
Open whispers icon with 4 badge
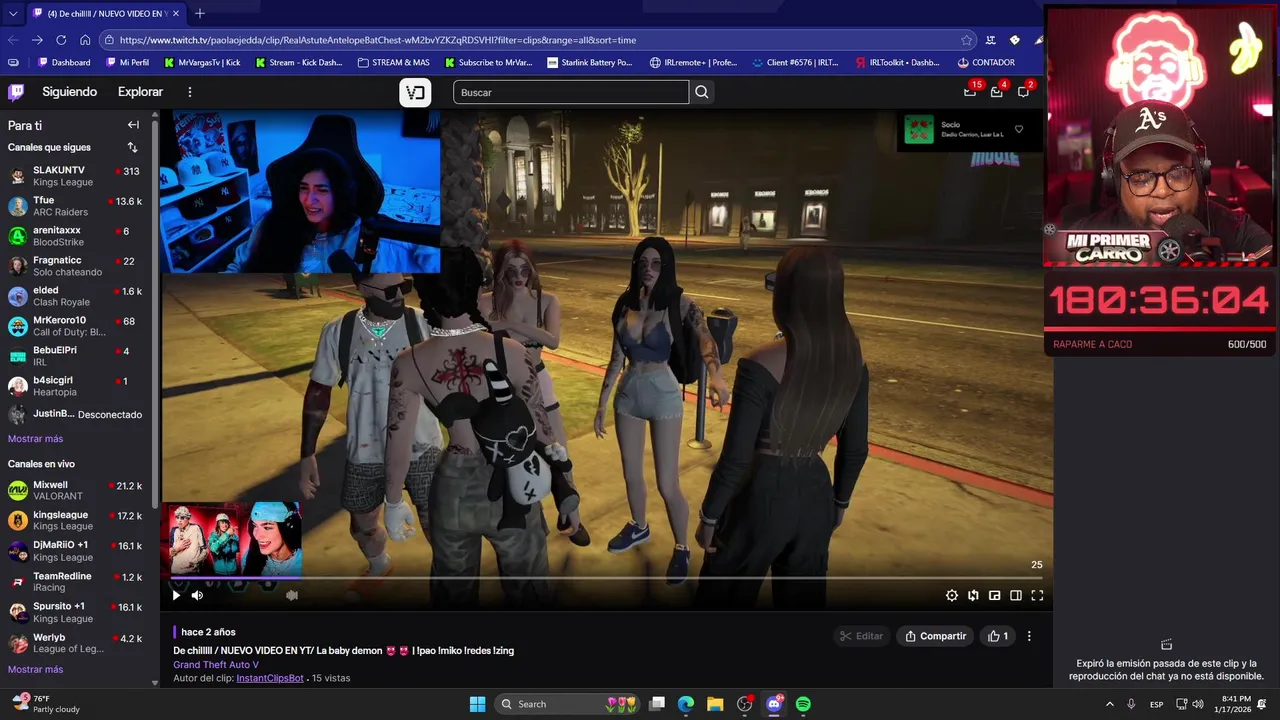pyautogui.click(x=996, y=91)
